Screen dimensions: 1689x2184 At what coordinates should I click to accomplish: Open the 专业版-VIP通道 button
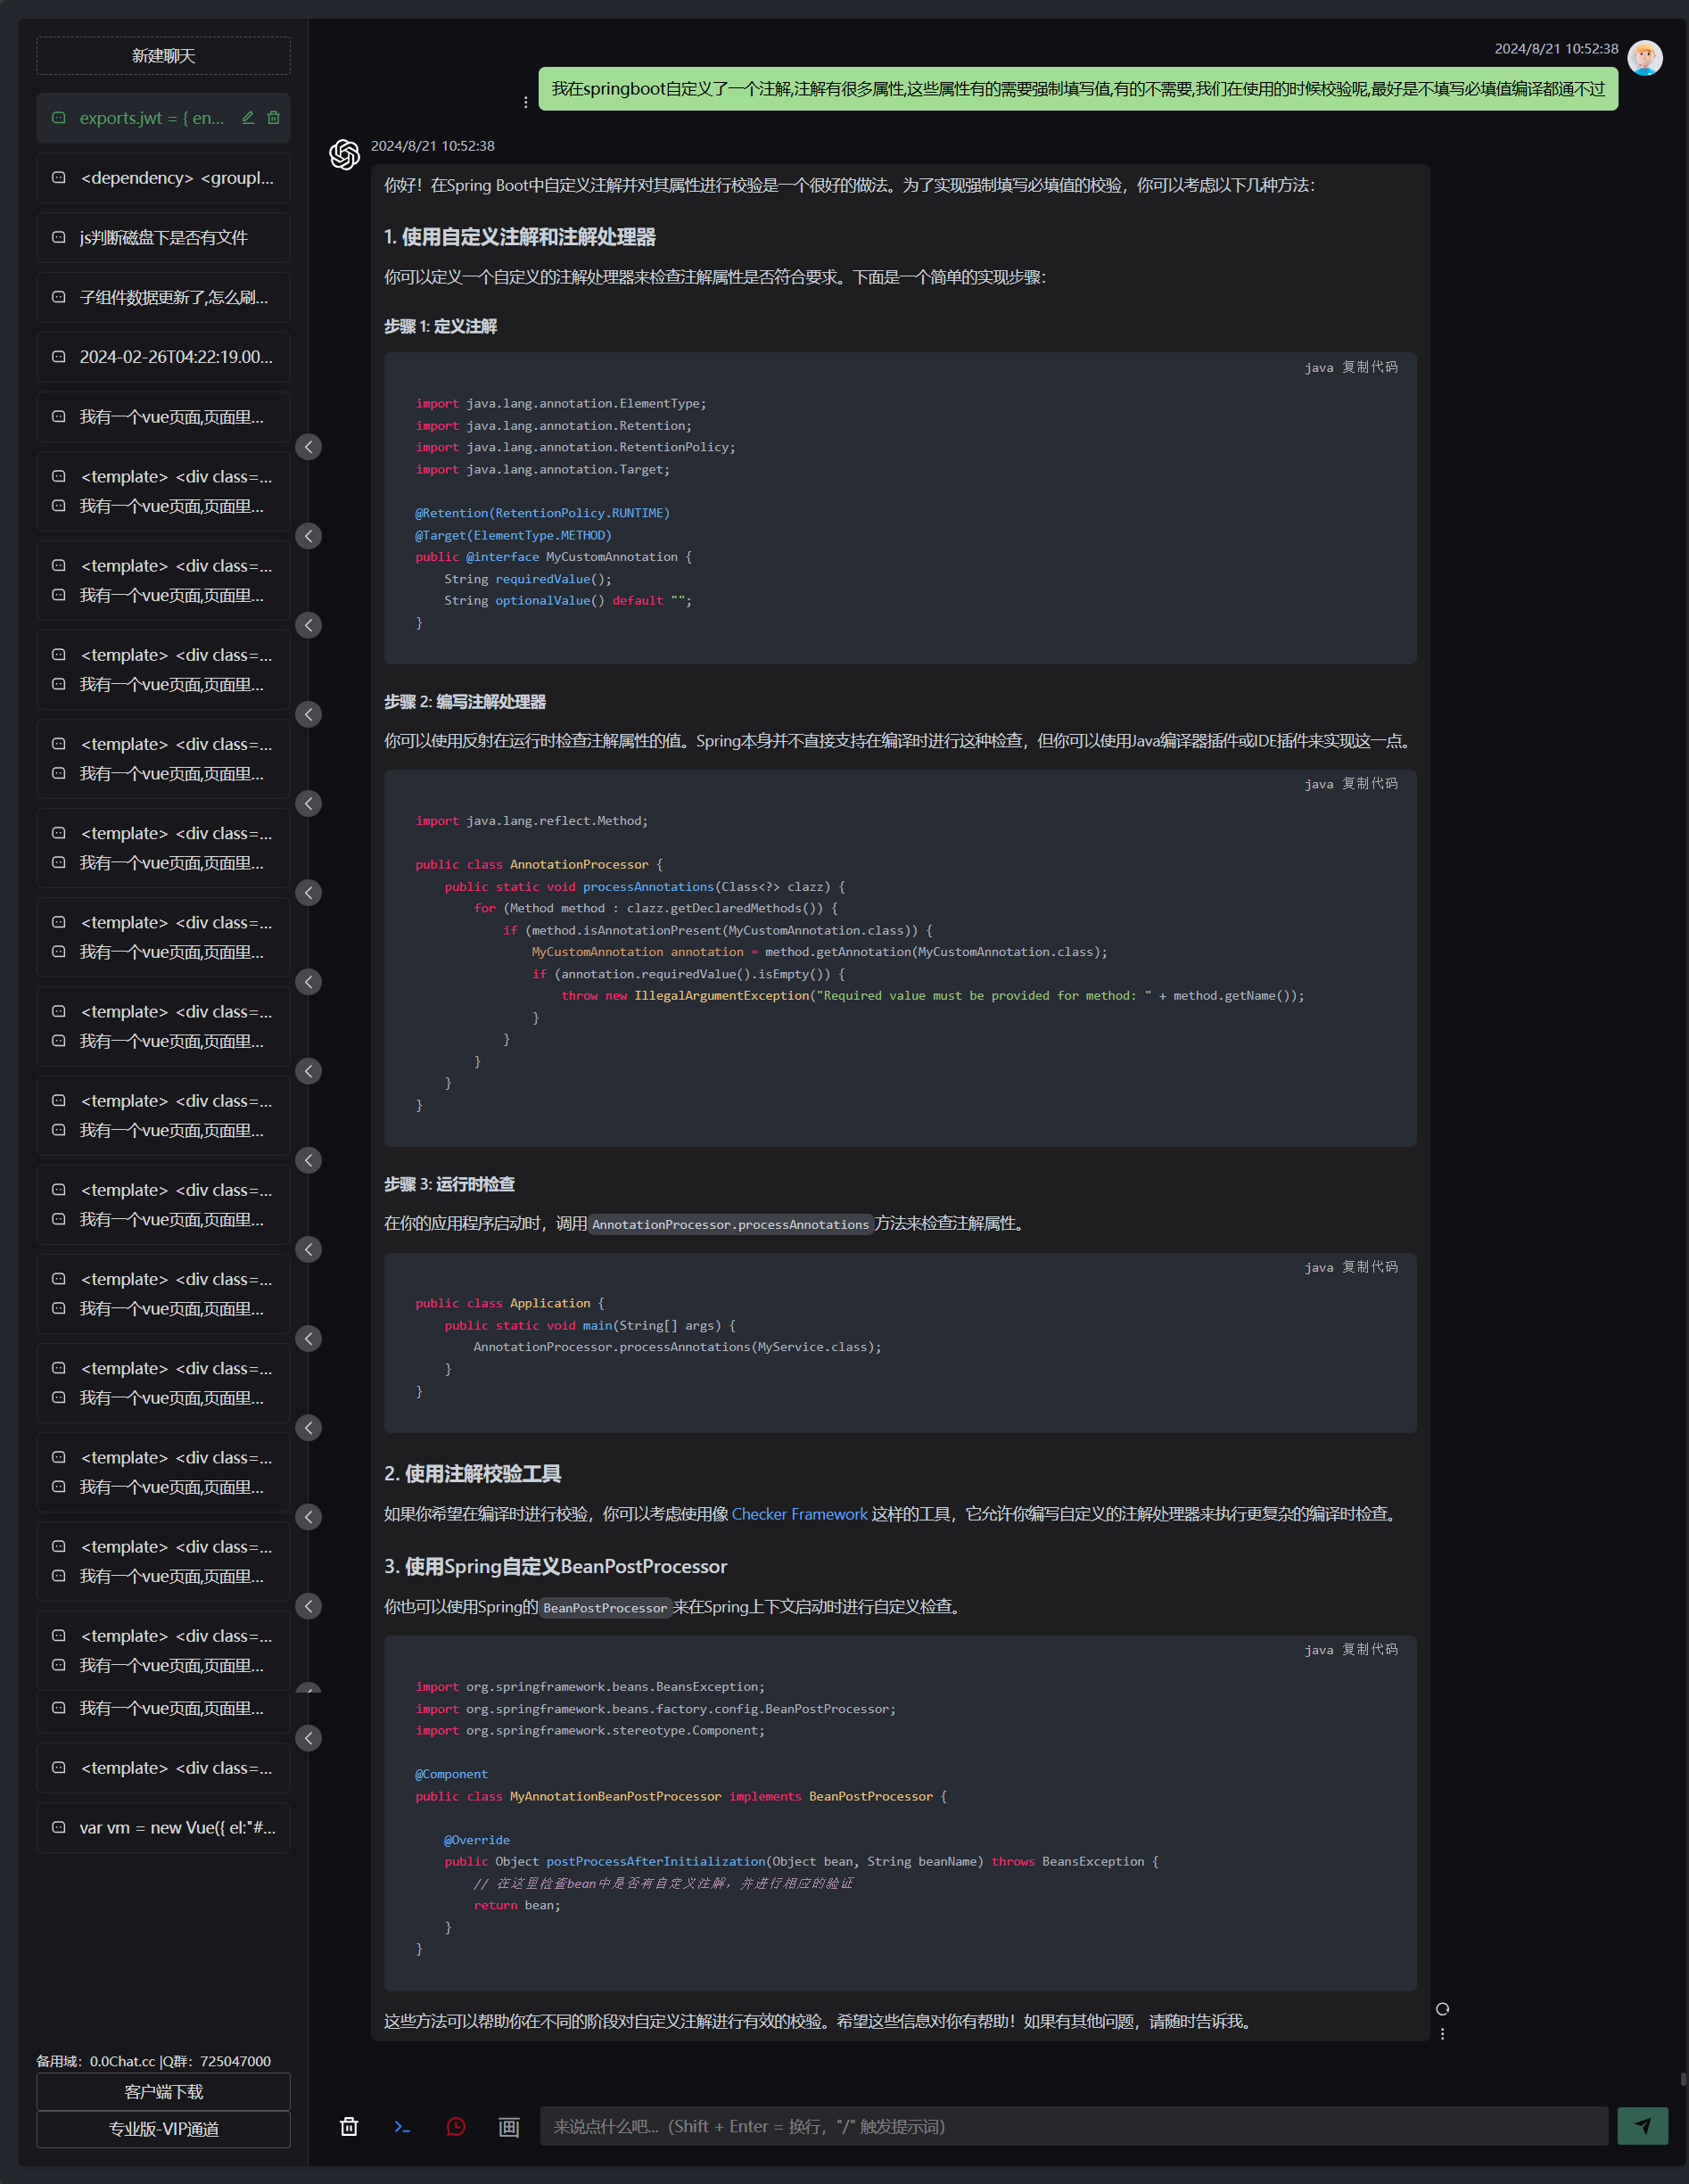point(164,2129)
